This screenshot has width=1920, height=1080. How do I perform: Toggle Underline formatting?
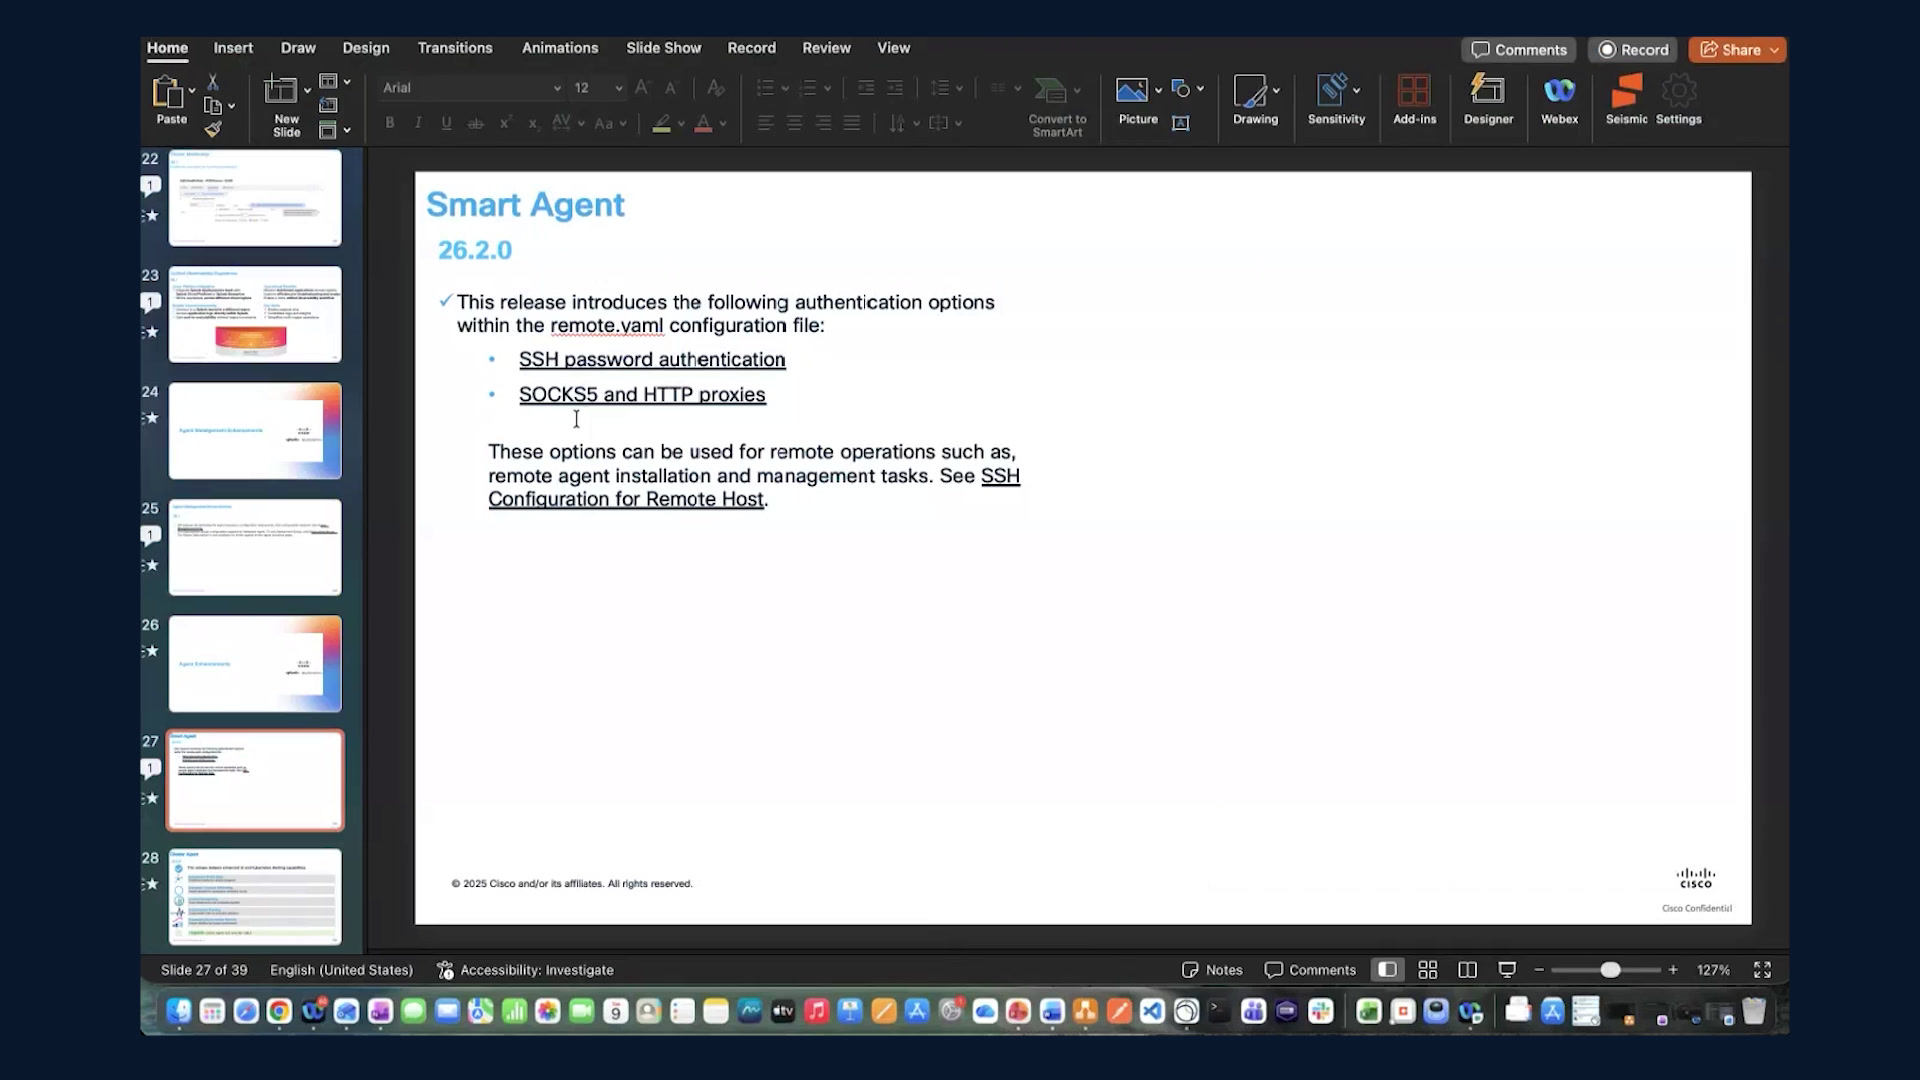click(x=446, y=123)
